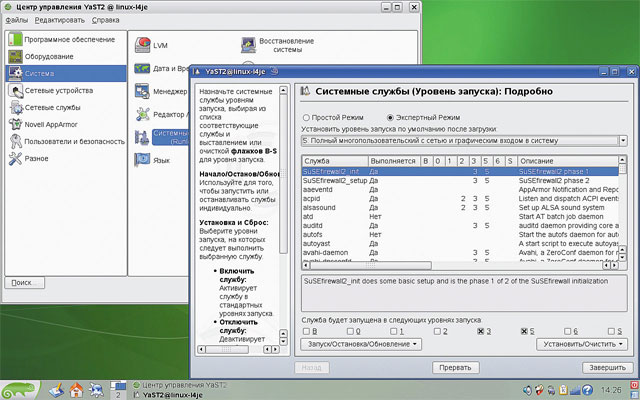Open Редактировать menu
Viewport: 640px width, 400px height.
[x=60, y=20]
